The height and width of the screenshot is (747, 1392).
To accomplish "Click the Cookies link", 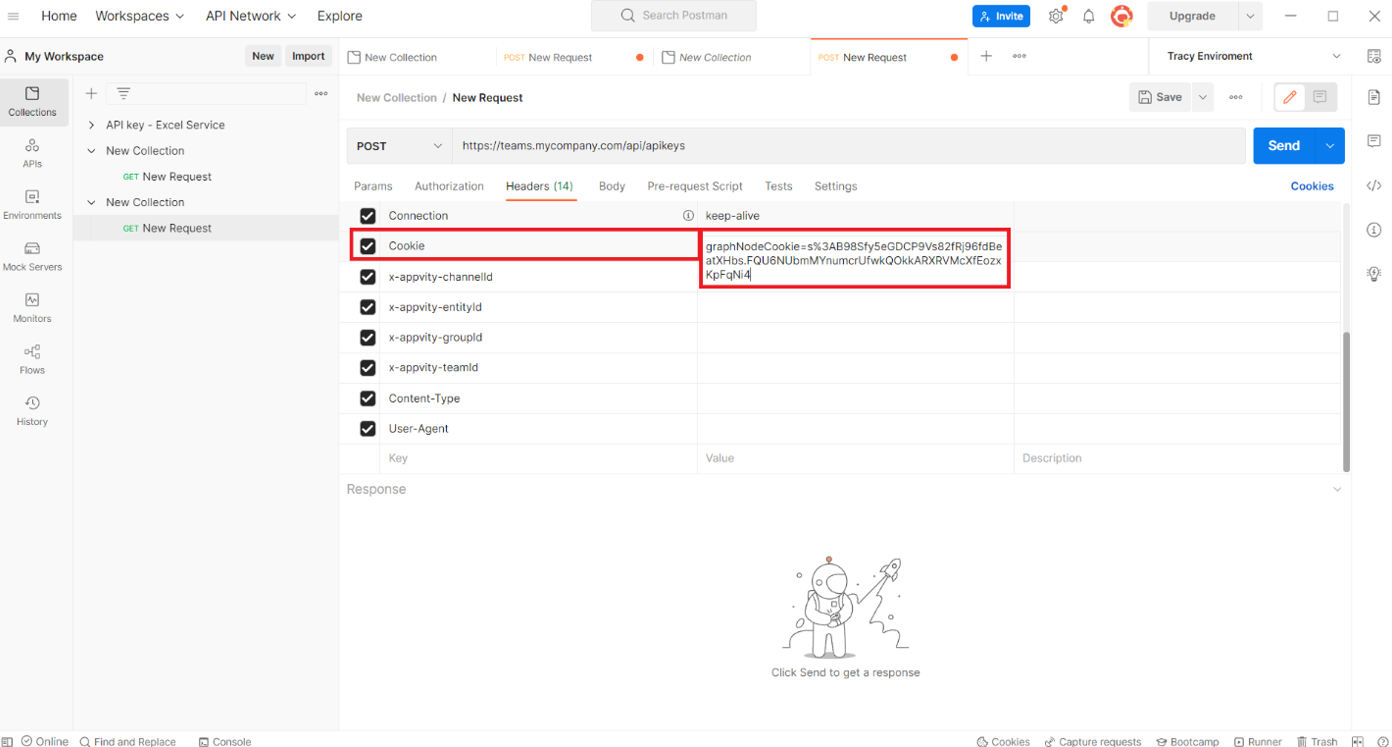I will tap(1311, 186).
